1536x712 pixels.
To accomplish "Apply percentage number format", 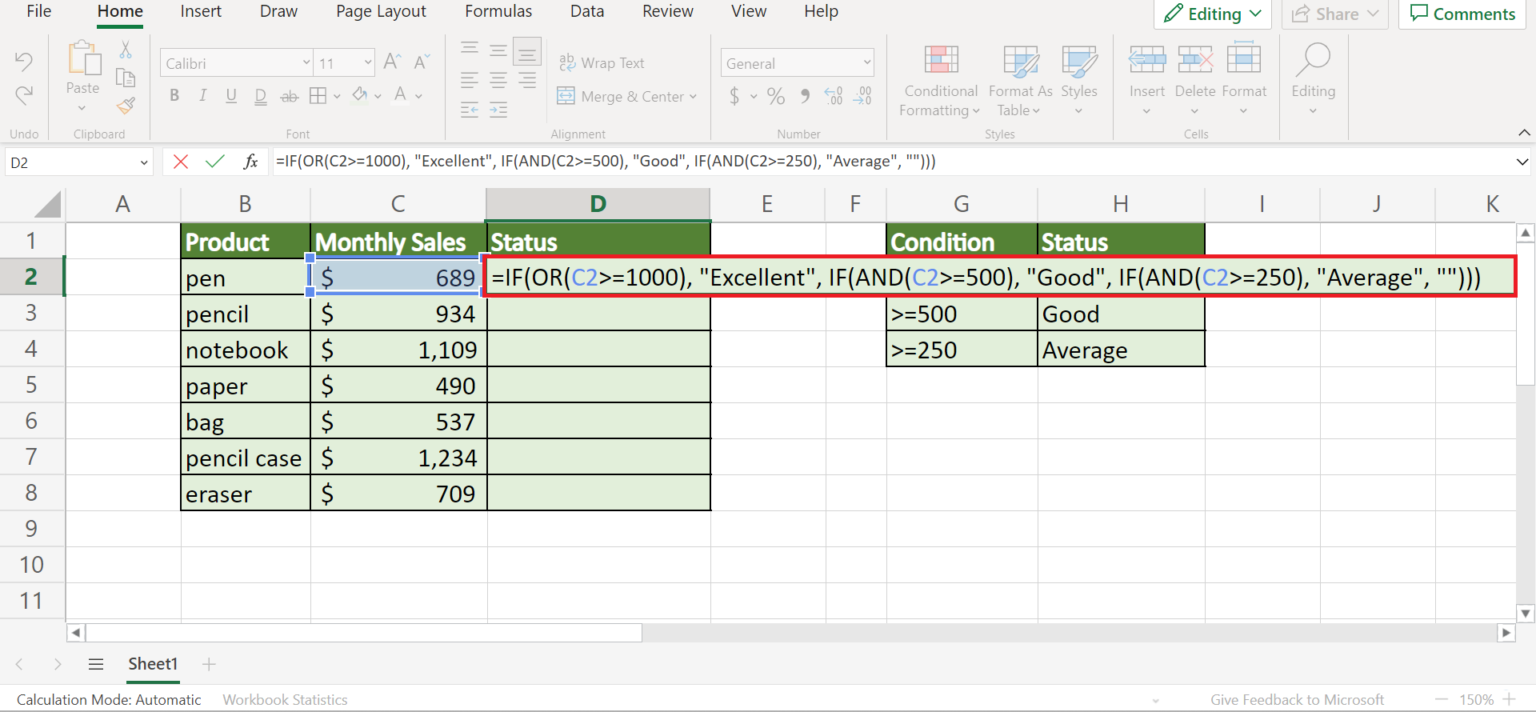I will pyautogui.click(x=775, y=96).
